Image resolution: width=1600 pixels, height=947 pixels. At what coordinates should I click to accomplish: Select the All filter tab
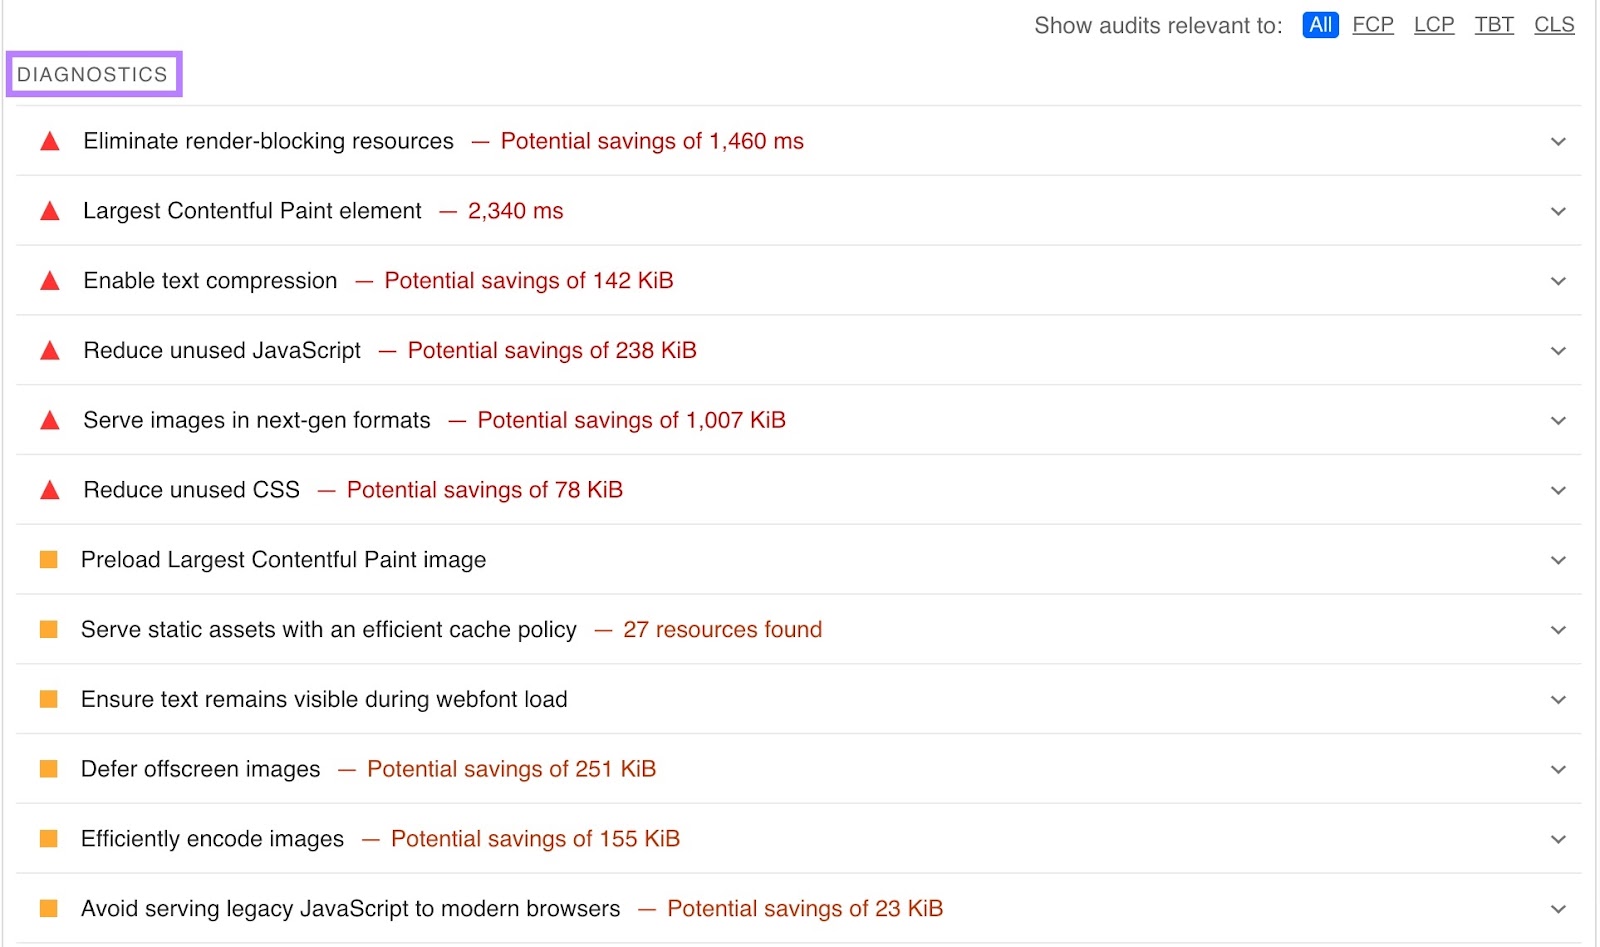coord(1320,25)
